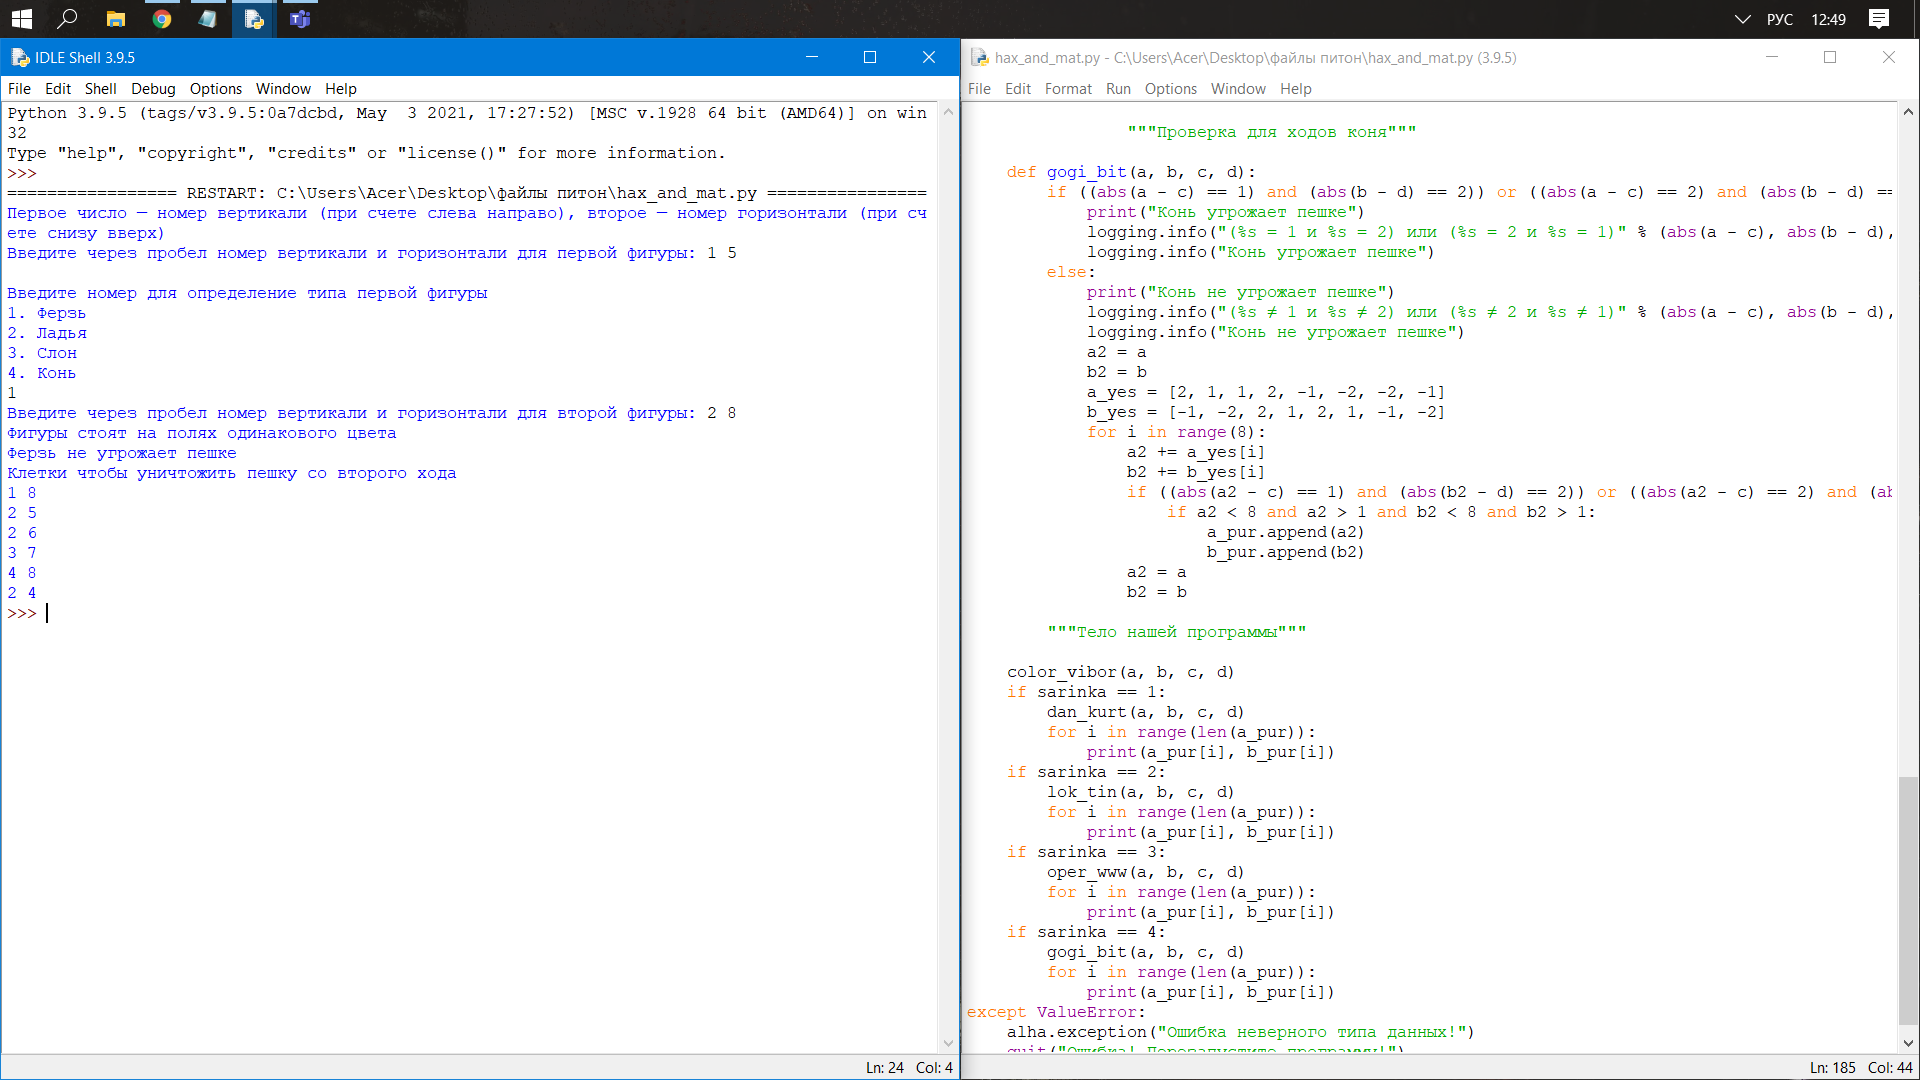The image size is (1920, 1080).
Task: Open the Debug menu in IDLE Shell
Action: pyautogui.click(x=152, y=89)
